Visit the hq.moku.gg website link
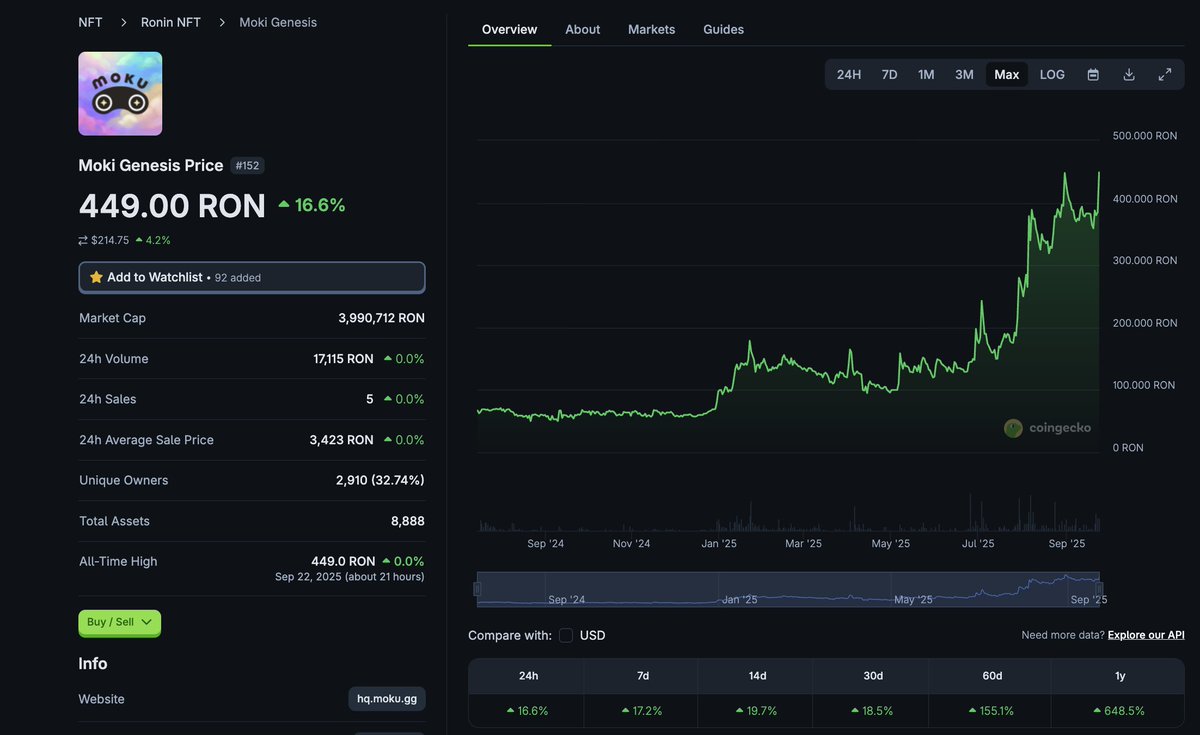 [387, 698]
